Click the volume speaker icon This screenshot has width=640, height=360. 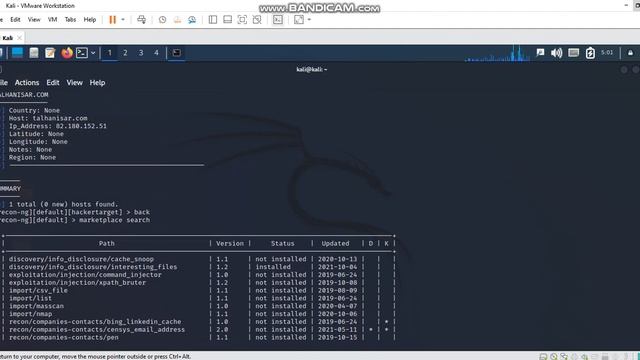point(556,53)
